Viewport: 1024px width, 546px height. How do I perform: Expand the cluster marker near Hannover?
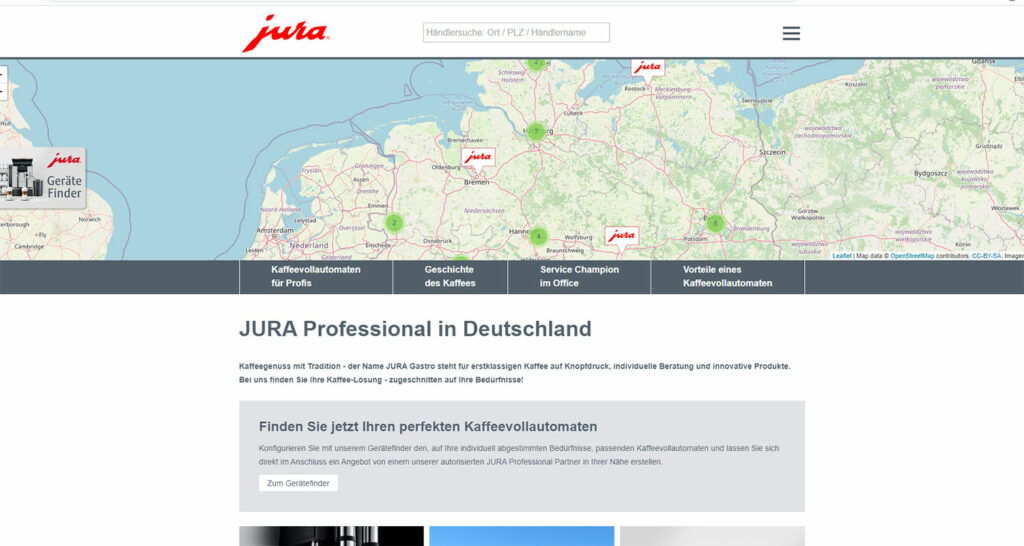click(x=538, y=237)
